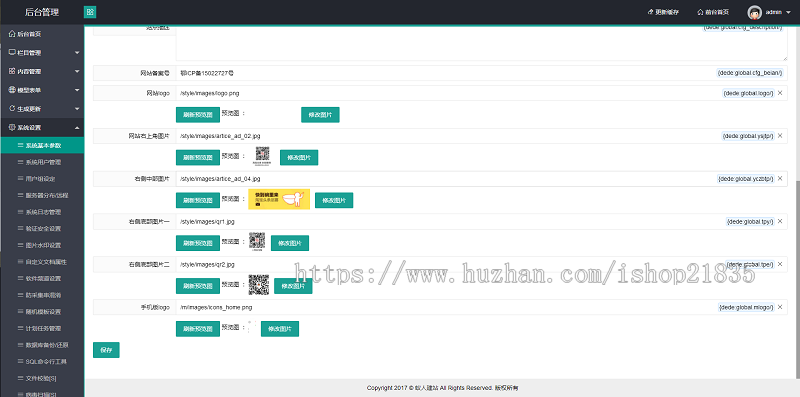Toggle the sidebar with the grid icon

click(90, 12)
